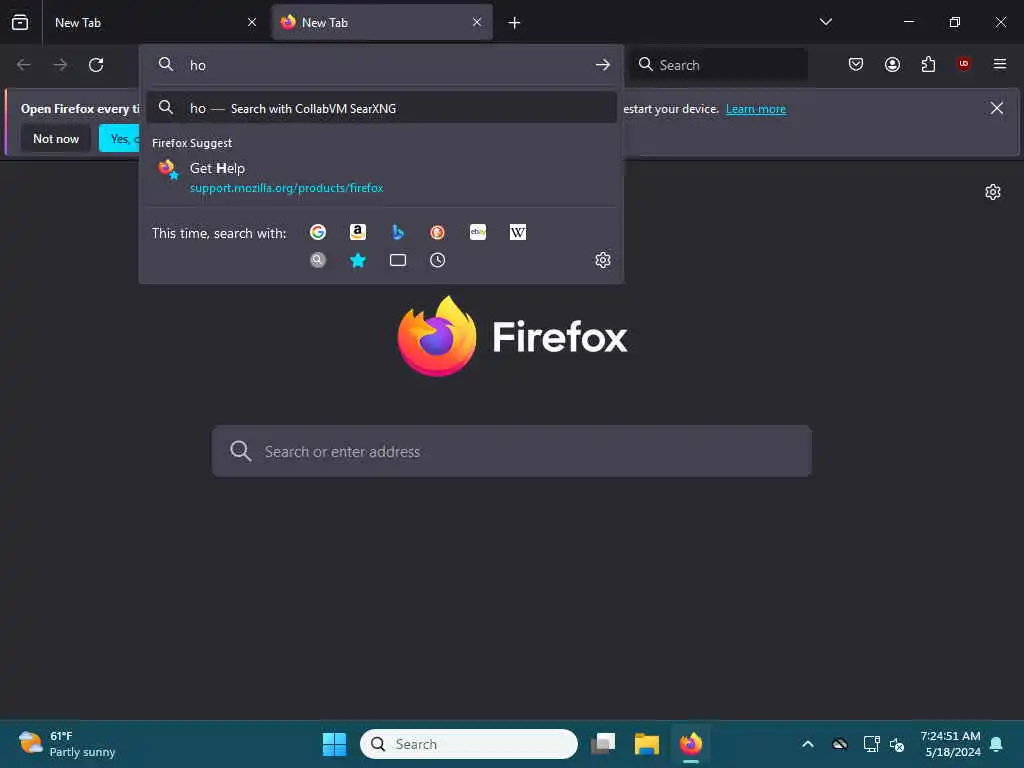Image resolution: width=1024 pixels, height=768 pixels.
Task: Click the Not now button
Action: point(56,138)
